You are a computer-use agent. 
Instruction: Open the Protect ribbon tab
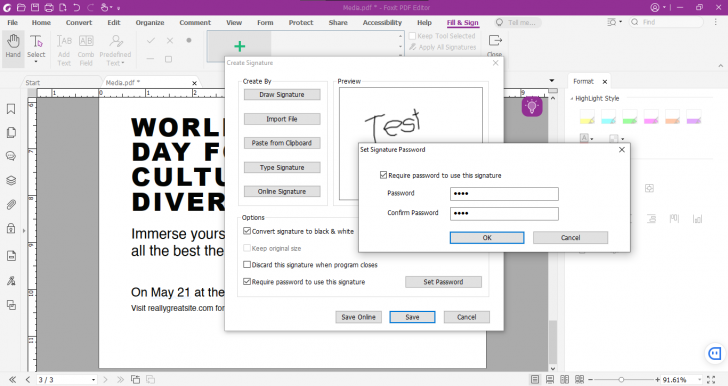click(x=301, y=22)
